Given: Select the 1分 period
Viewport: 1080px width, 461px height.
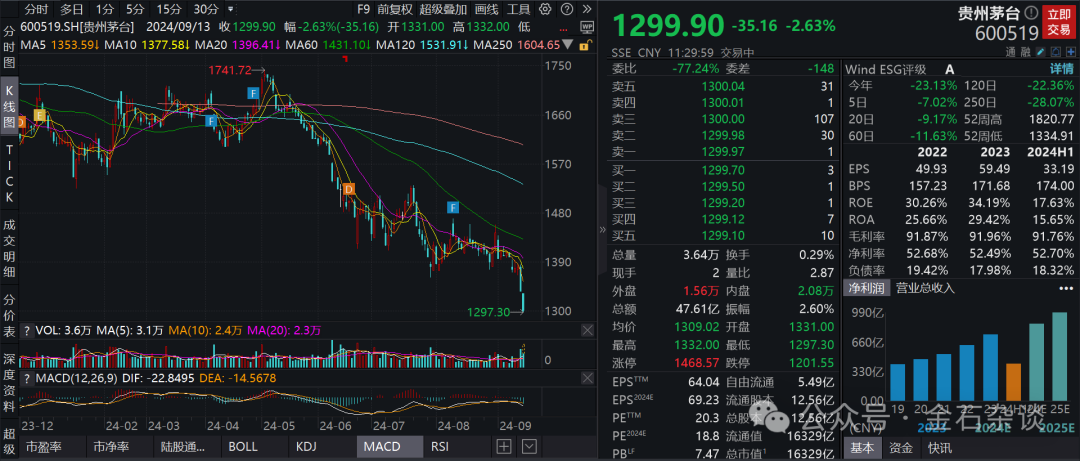Looking at the screenshot, I should point(105,10).
